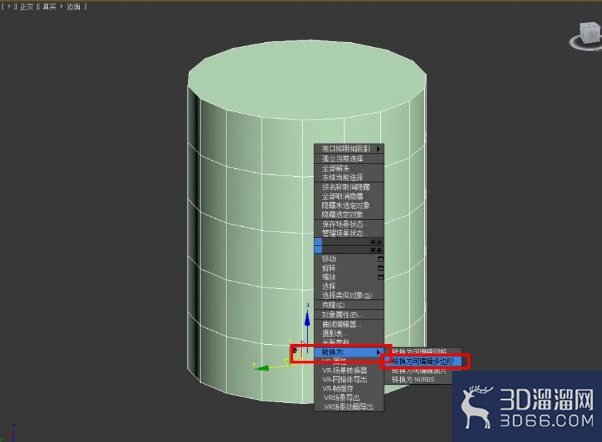The width and height of the screenshot is (602, 442).
Task: Select the highlighted 转换为 menu entry
Action: point(349,352)
